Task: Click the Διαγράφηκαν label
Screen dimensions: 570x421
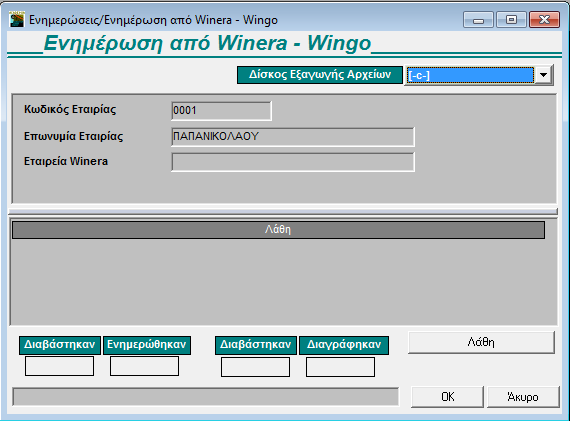Action: [x=344, y=345]
